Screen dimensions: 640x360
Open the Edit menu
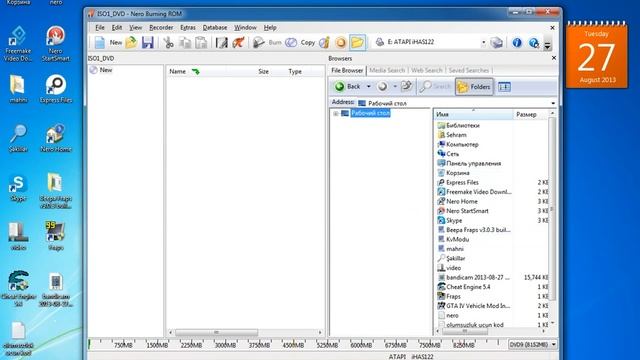click(x=117, y=27)
